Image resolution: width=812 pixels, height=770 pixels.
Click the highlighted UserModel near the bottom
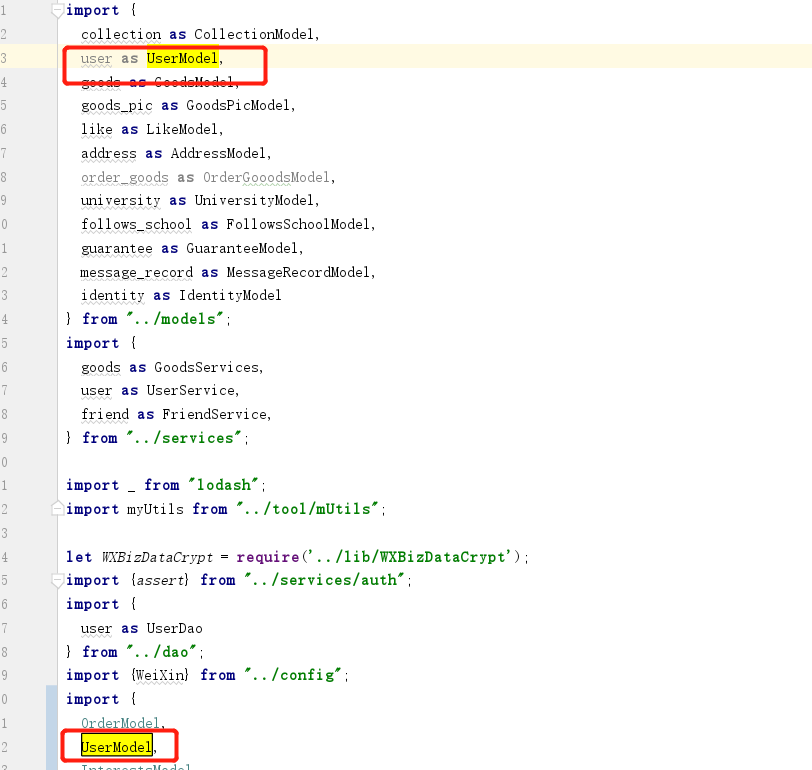click(115, 746)
